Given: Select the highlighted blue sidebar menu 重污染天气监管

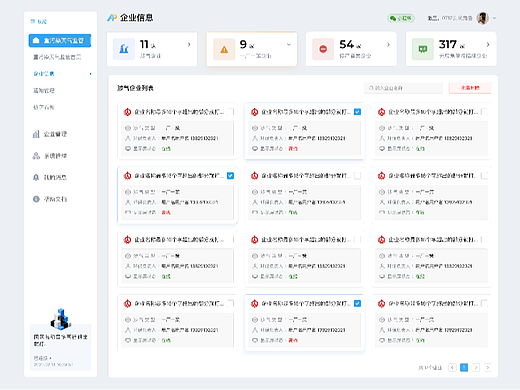Looking at the screenshot, I should [x=60, y=41].
